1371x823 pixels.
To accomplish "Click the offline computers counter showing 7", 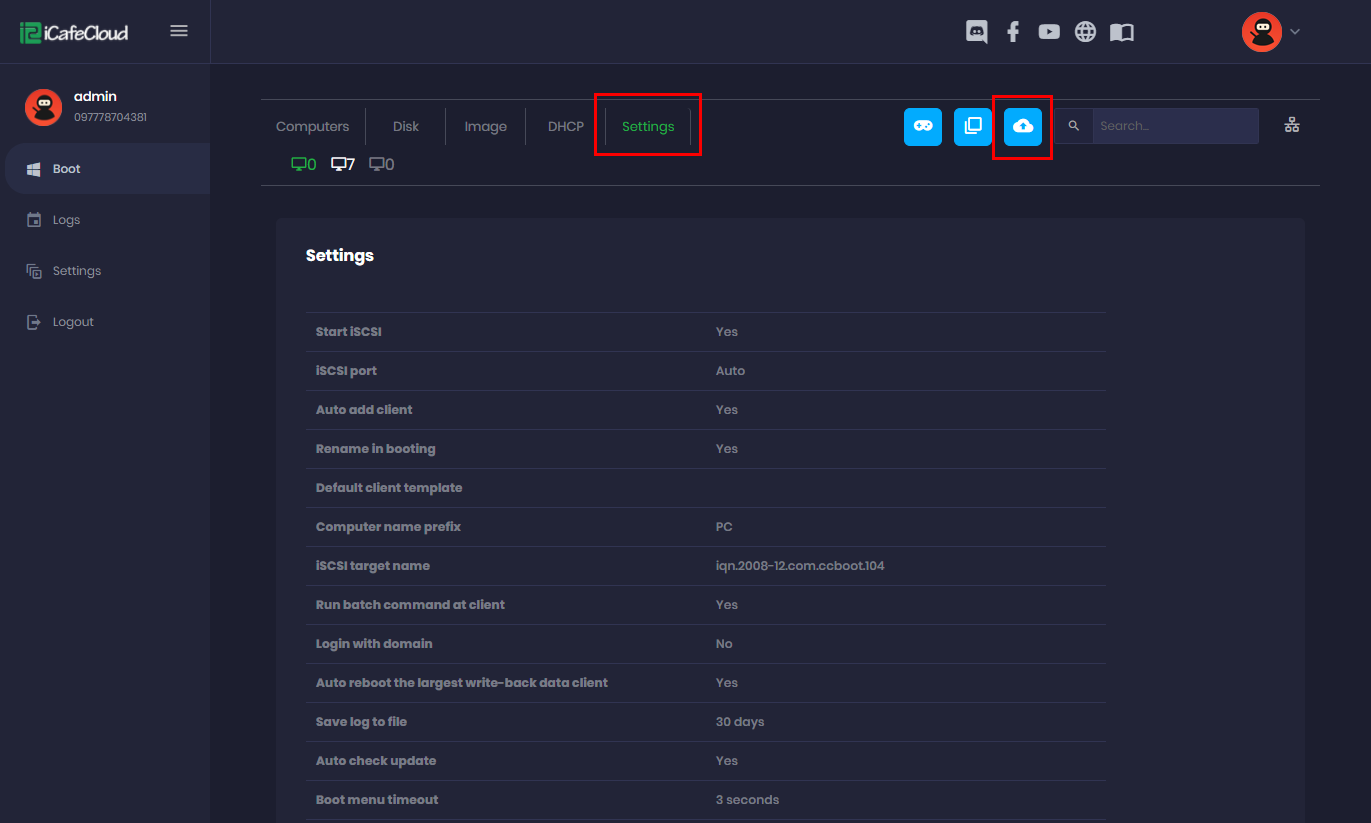I will (342, 163).
